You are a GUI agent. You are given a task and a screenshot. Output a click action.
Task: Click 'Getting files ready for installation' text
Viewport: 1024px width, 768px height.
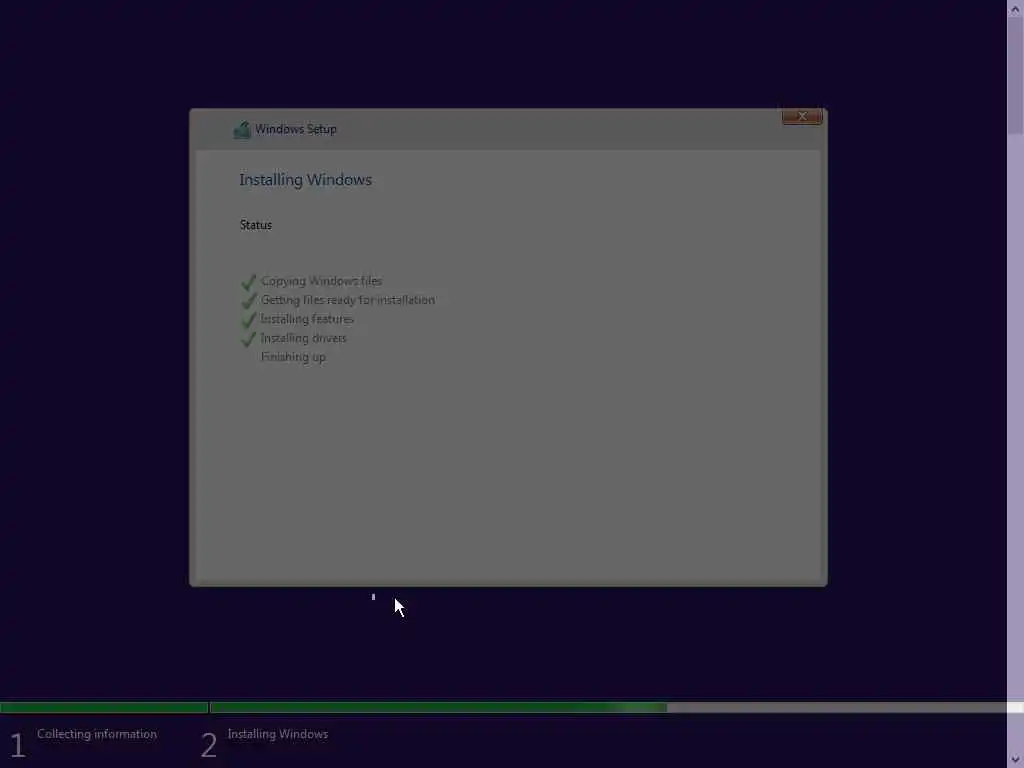[347, 300]
